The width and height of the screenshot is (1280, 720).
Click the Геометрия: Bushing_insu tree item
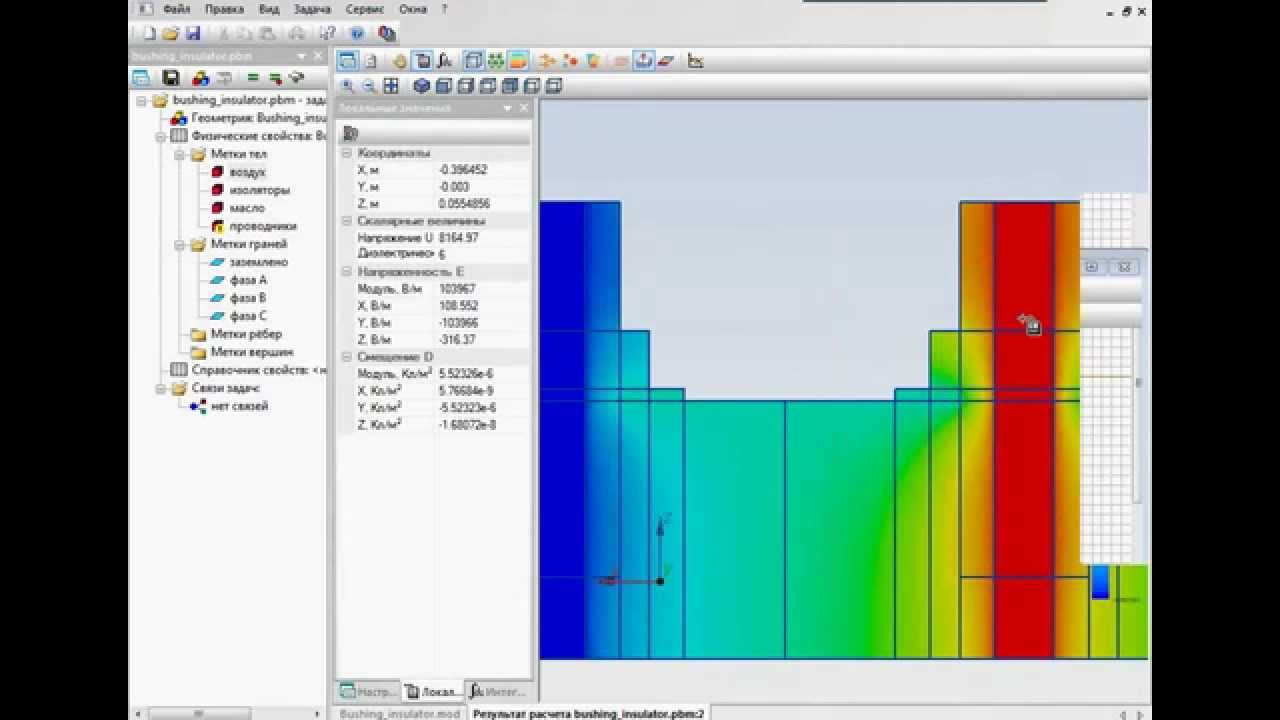point(259,118)
